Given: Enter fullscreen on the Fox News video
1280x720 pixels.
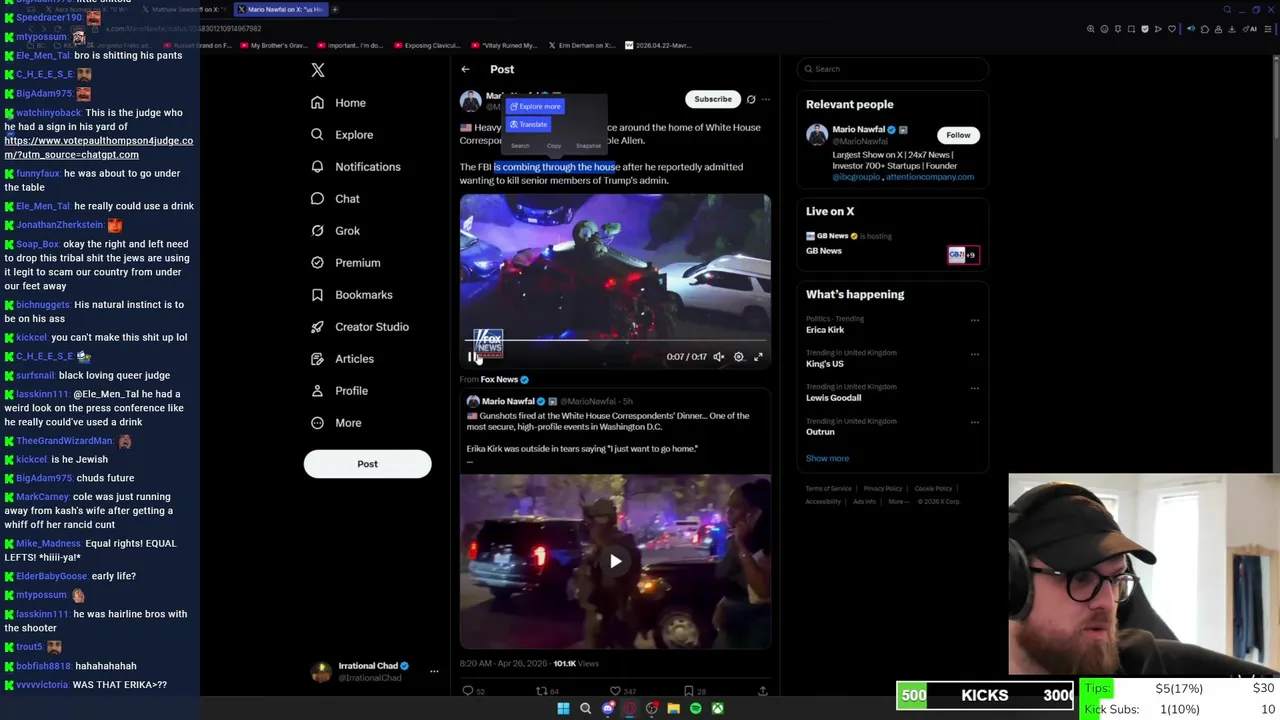Looking at the screenshot, I should click(758, 357).
